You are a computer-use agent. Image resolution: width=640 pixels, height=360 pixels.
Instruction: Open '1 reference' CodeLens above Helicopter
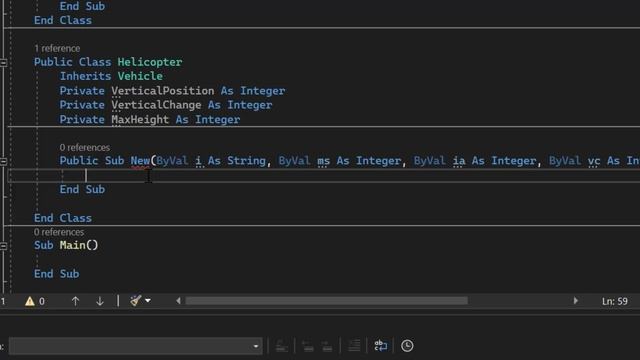[x=57, y=48]
